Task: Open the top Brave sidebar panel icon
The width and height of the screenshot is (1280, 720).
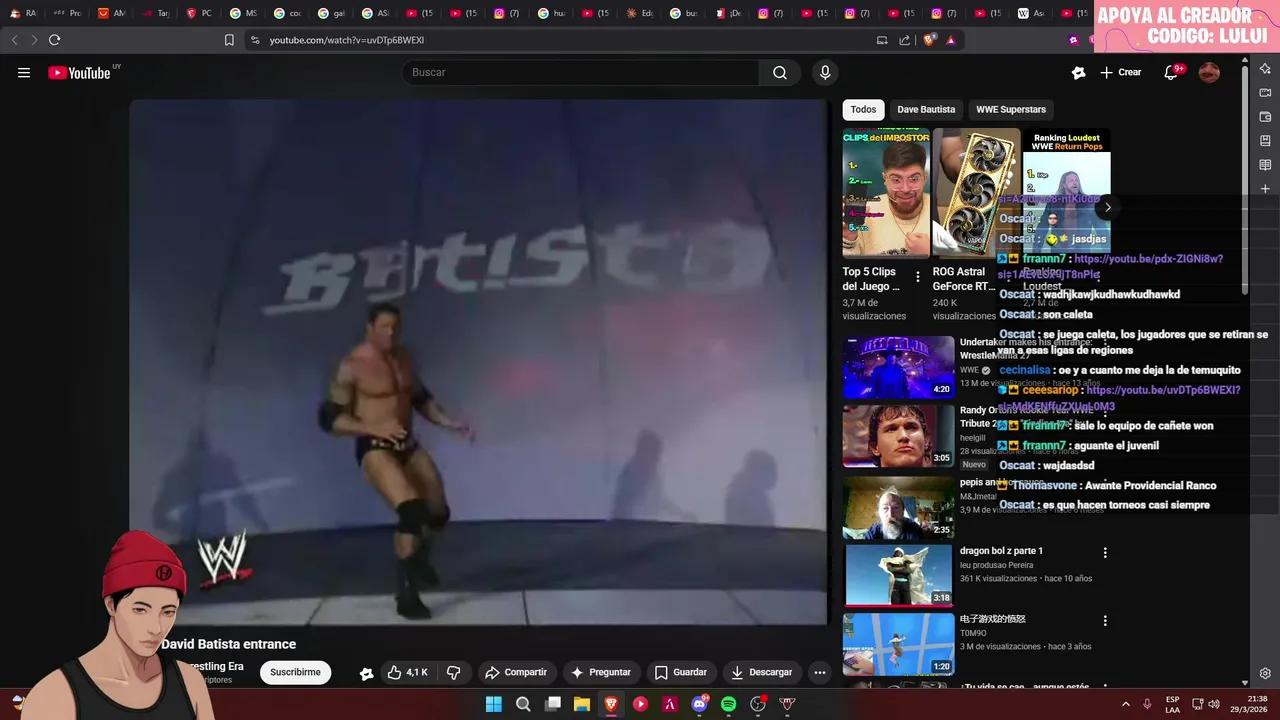Action: pyautogui.click(x=1265, y=69)
